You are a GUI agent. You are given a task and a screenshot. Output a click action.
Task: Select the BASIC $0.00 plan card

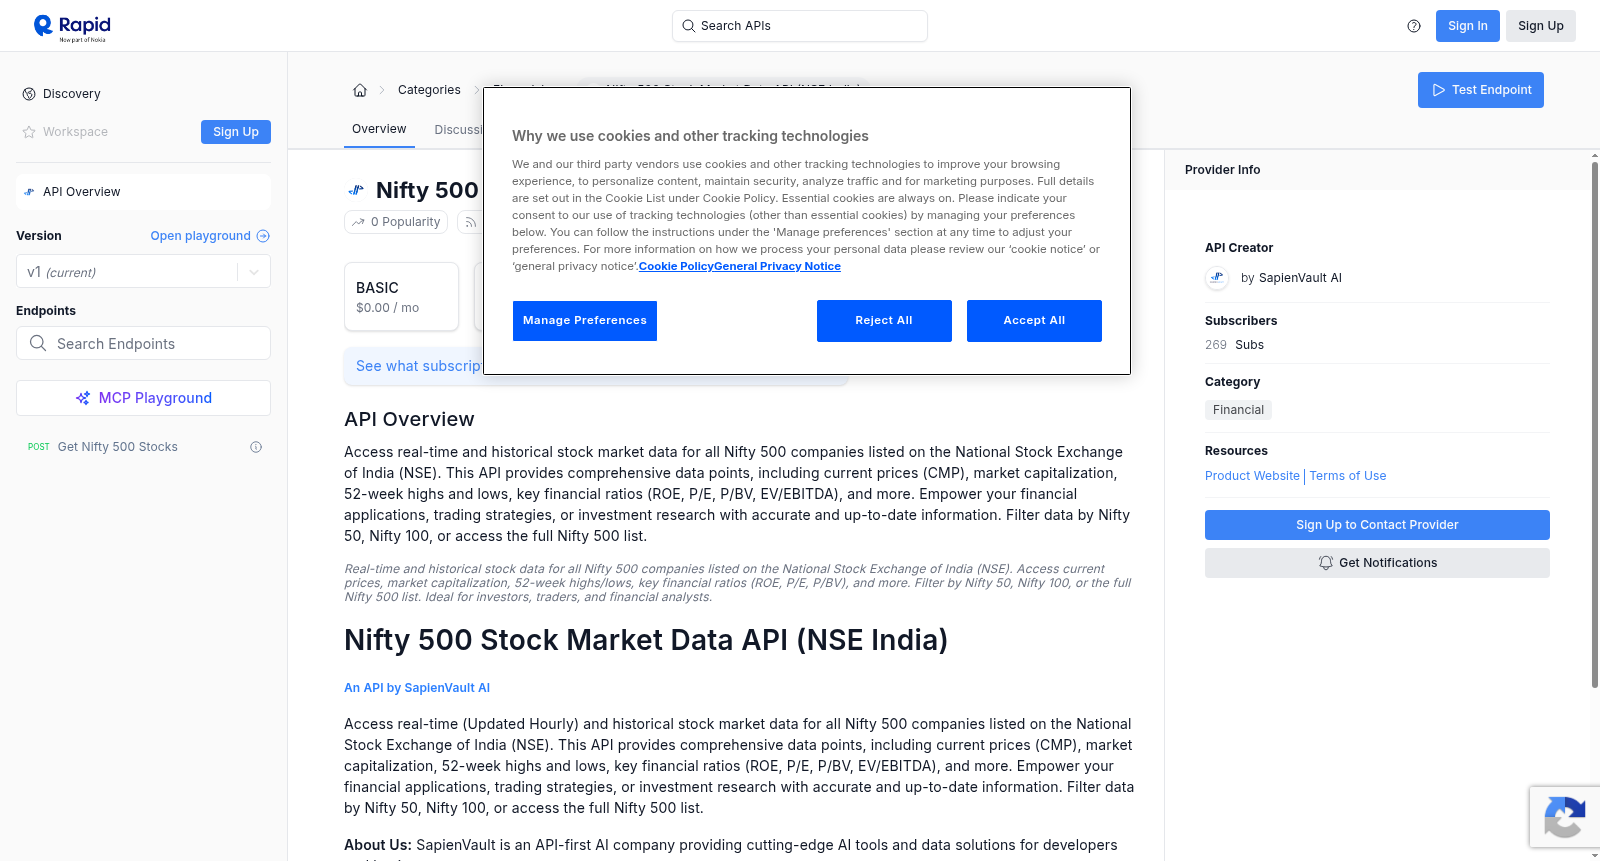[x=401, y=297]
